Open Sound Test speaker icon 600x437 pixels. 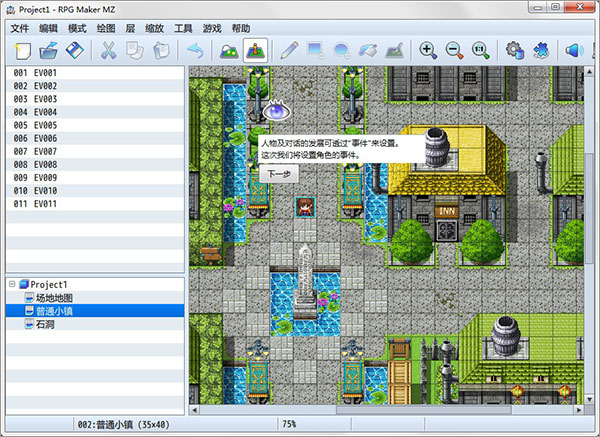pyautogui.click(x=574, y=51)
